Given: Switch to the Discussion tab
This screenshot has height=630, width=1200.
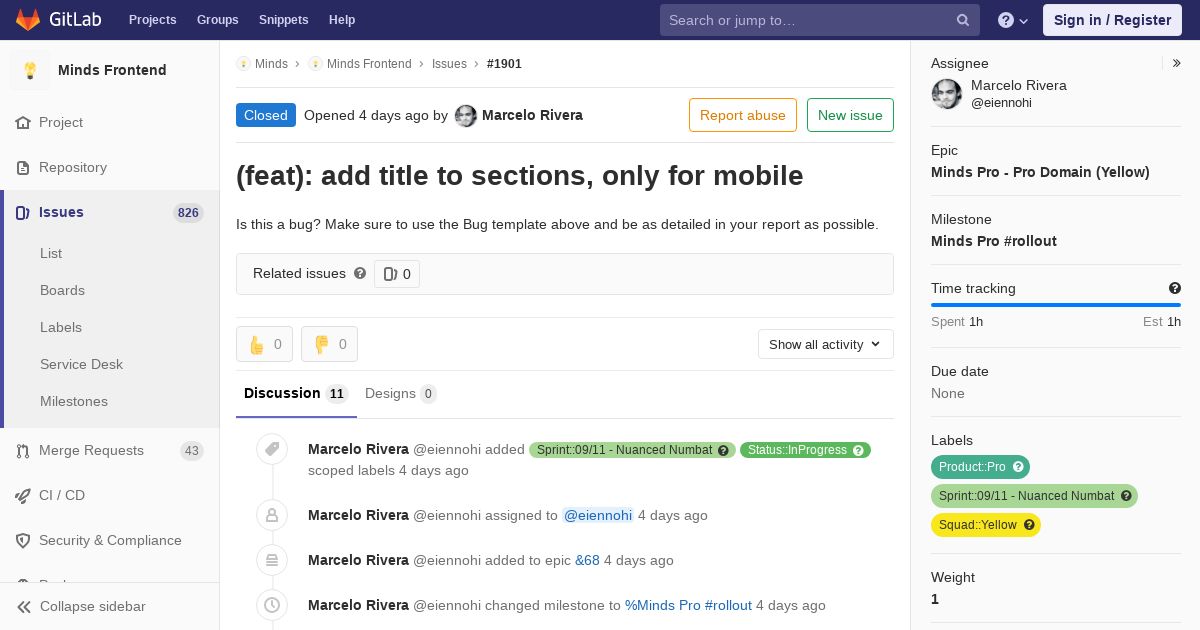Looking at the screenshot, I should pos(296,394).
